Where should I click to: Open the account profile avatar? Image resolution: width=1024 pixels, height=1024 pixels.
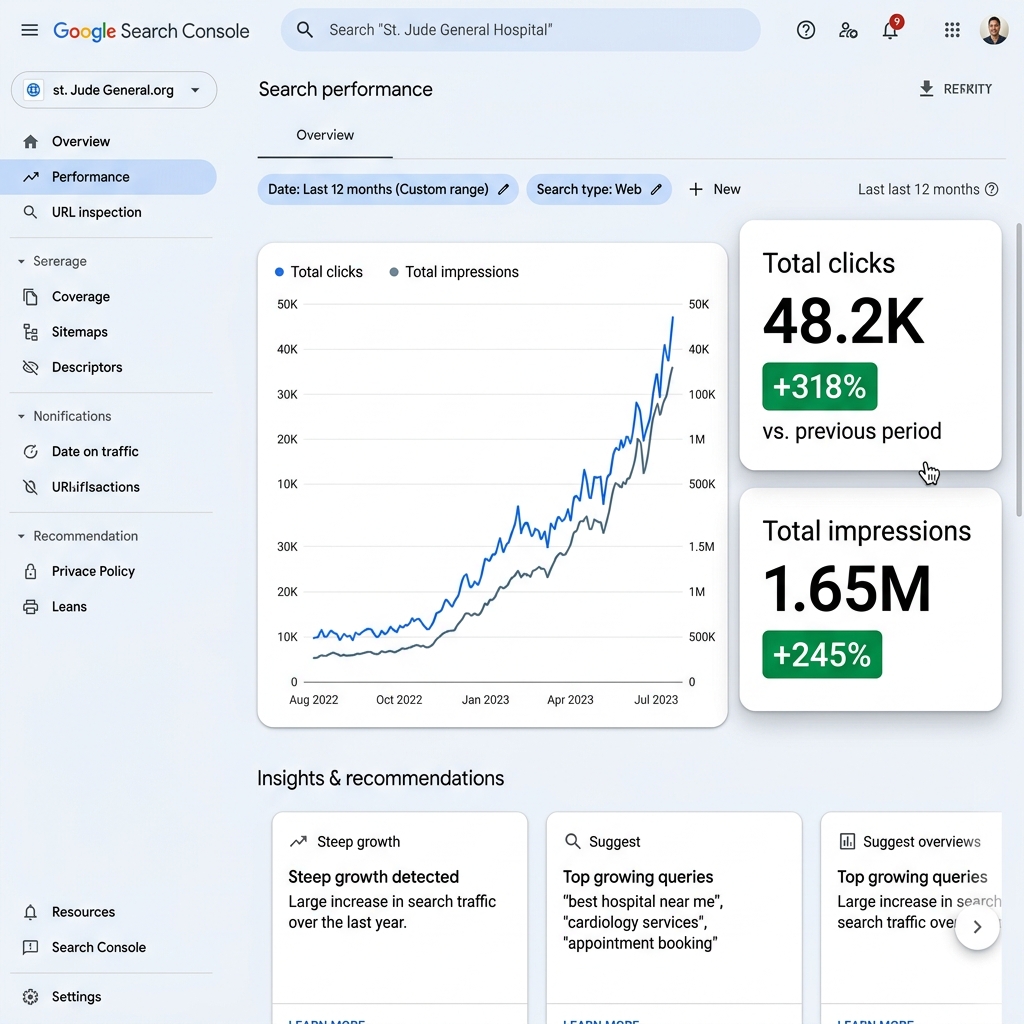[x=993, y=30]
